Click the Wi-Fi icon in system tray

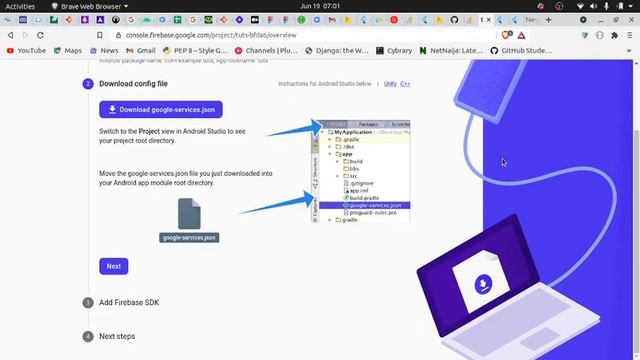(580, 6)
